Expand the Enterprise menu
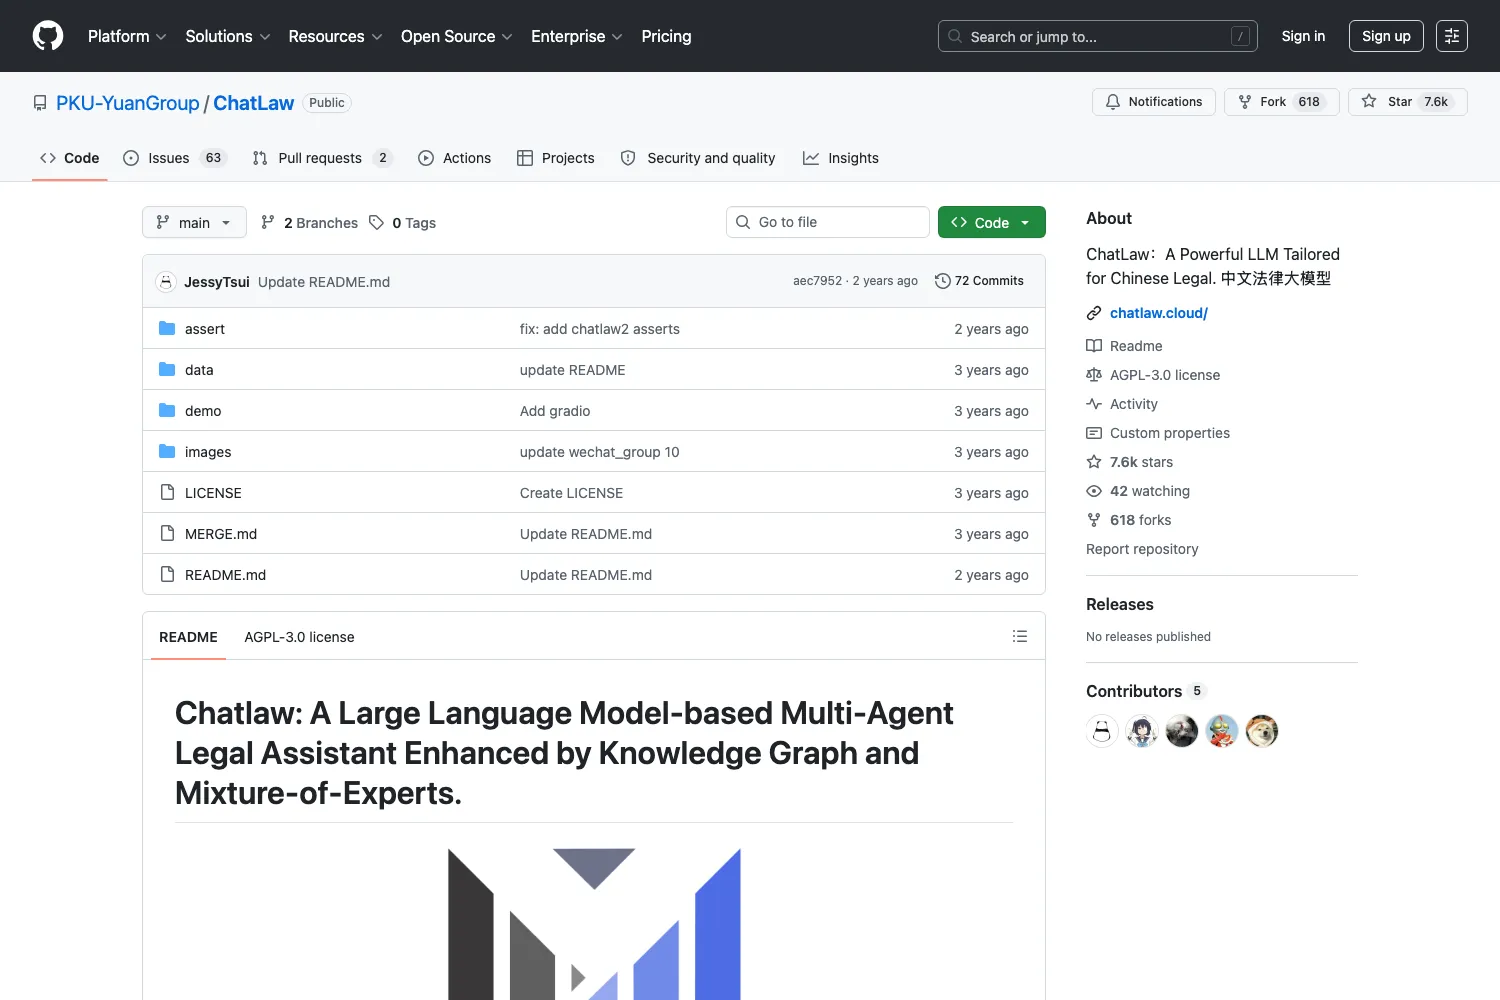1500x1000 pixels. point(577,36)
